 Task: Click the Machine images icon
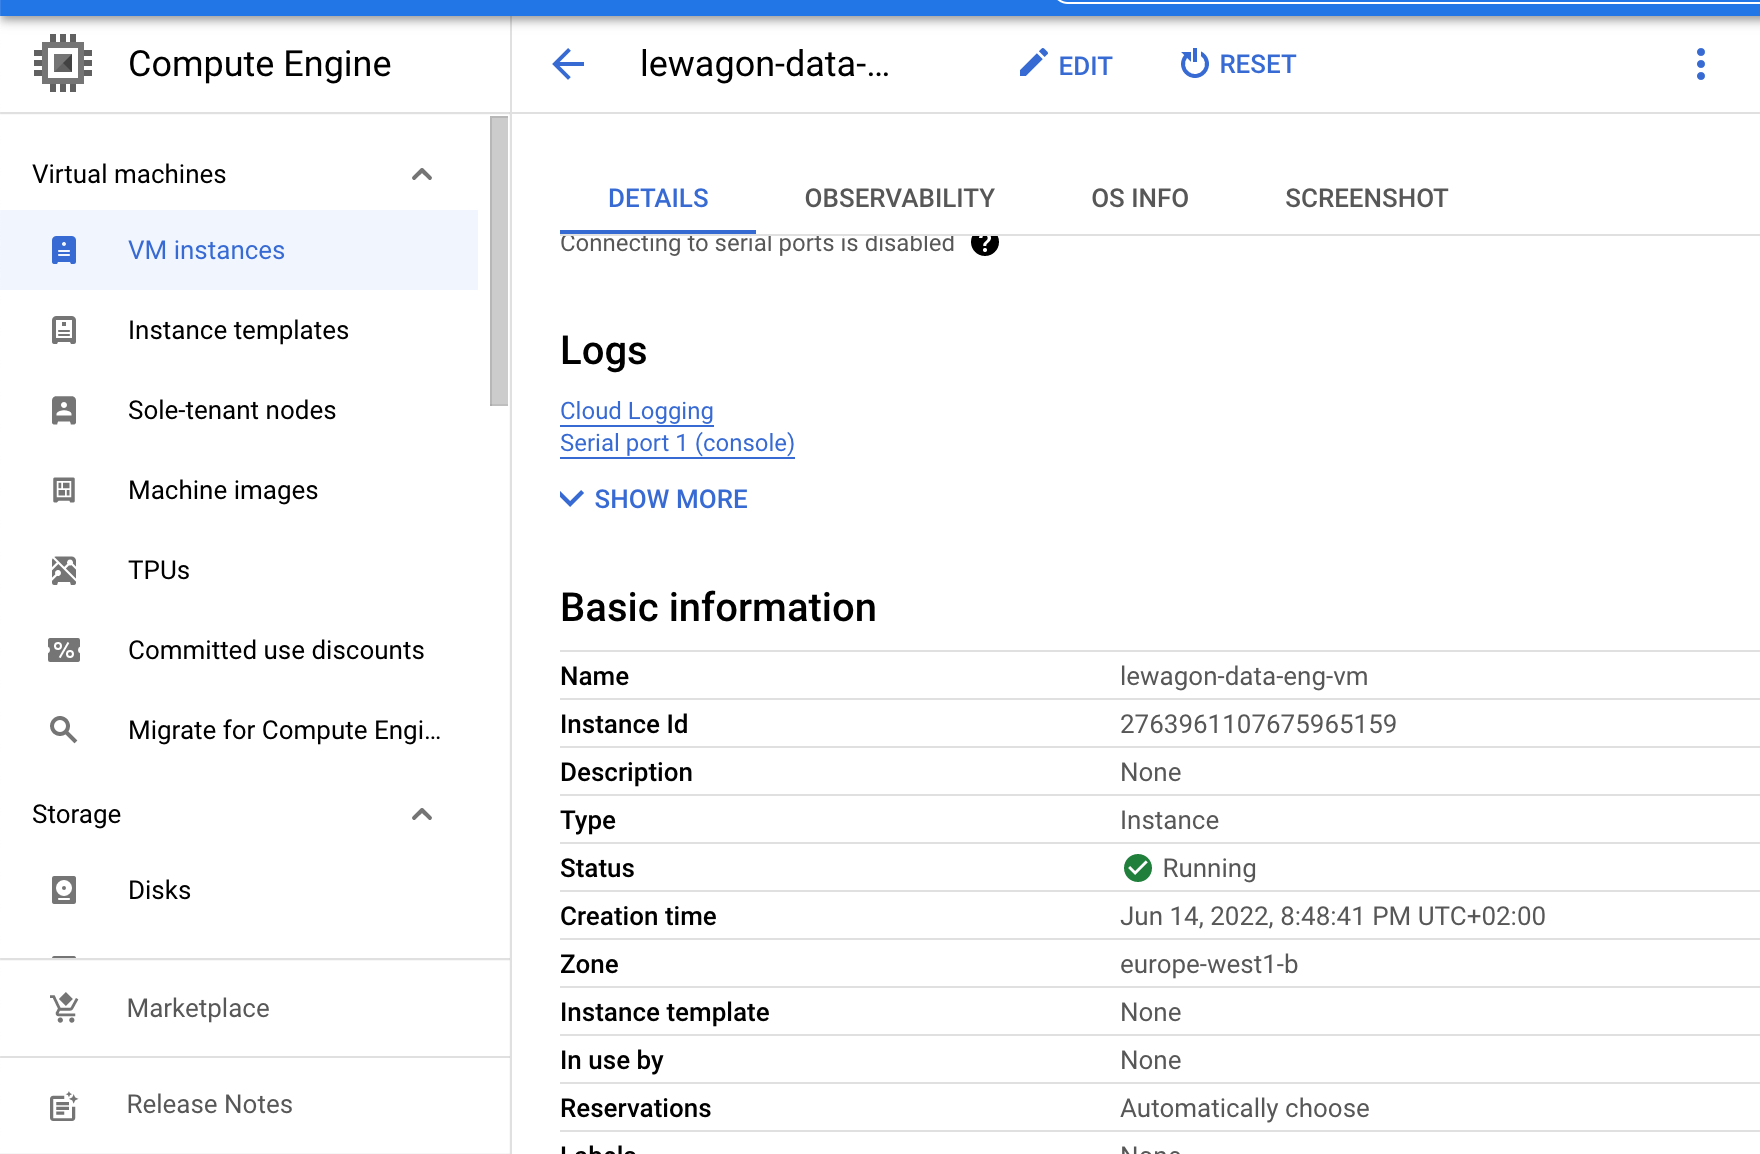pos(64,490)
